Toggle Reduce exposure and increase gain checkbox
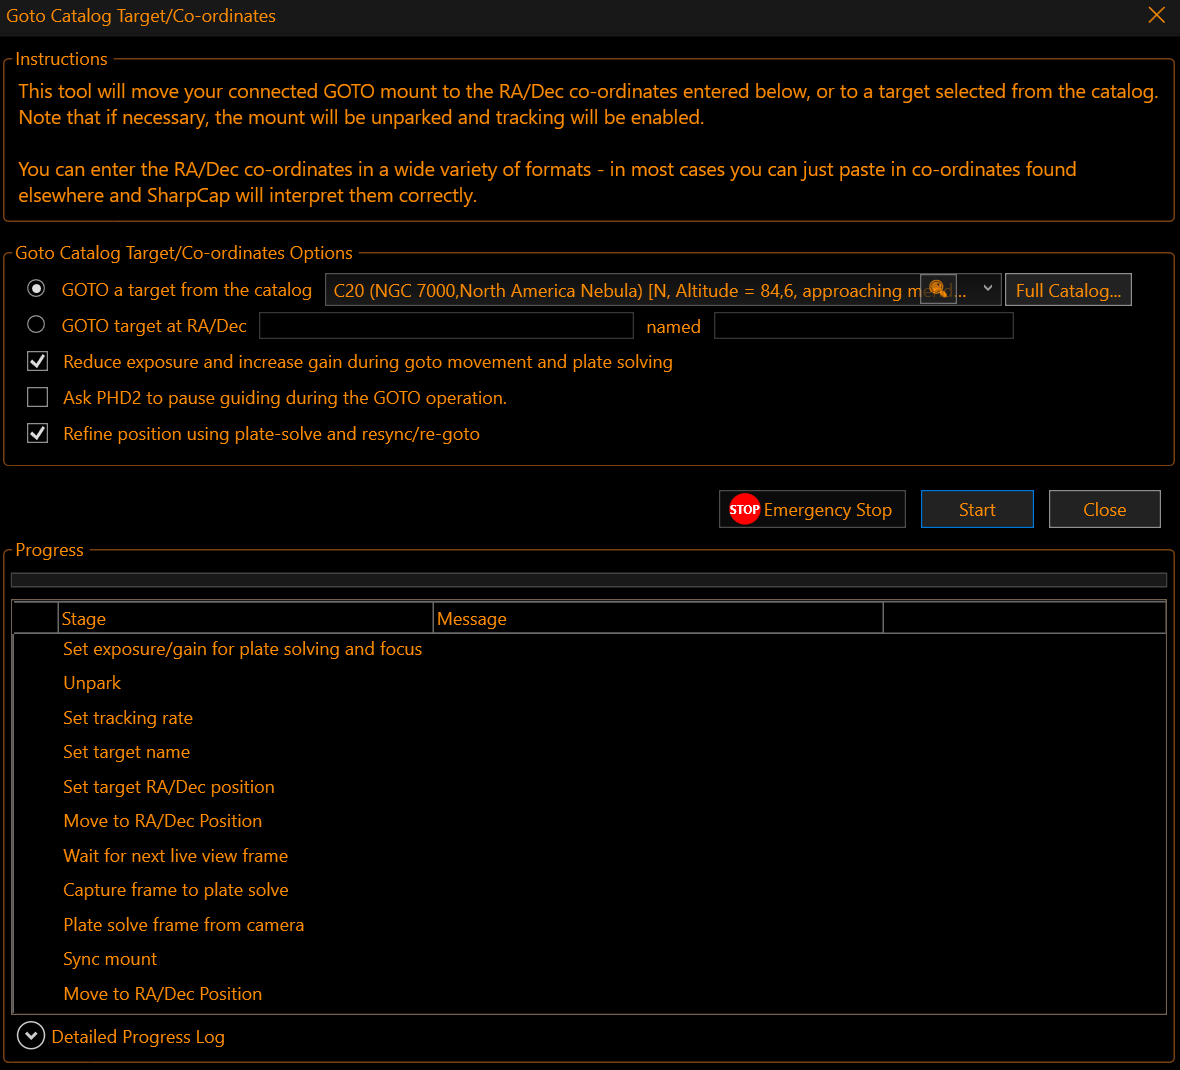This screenshot has width=1180, height=1070. pos(38,361)
